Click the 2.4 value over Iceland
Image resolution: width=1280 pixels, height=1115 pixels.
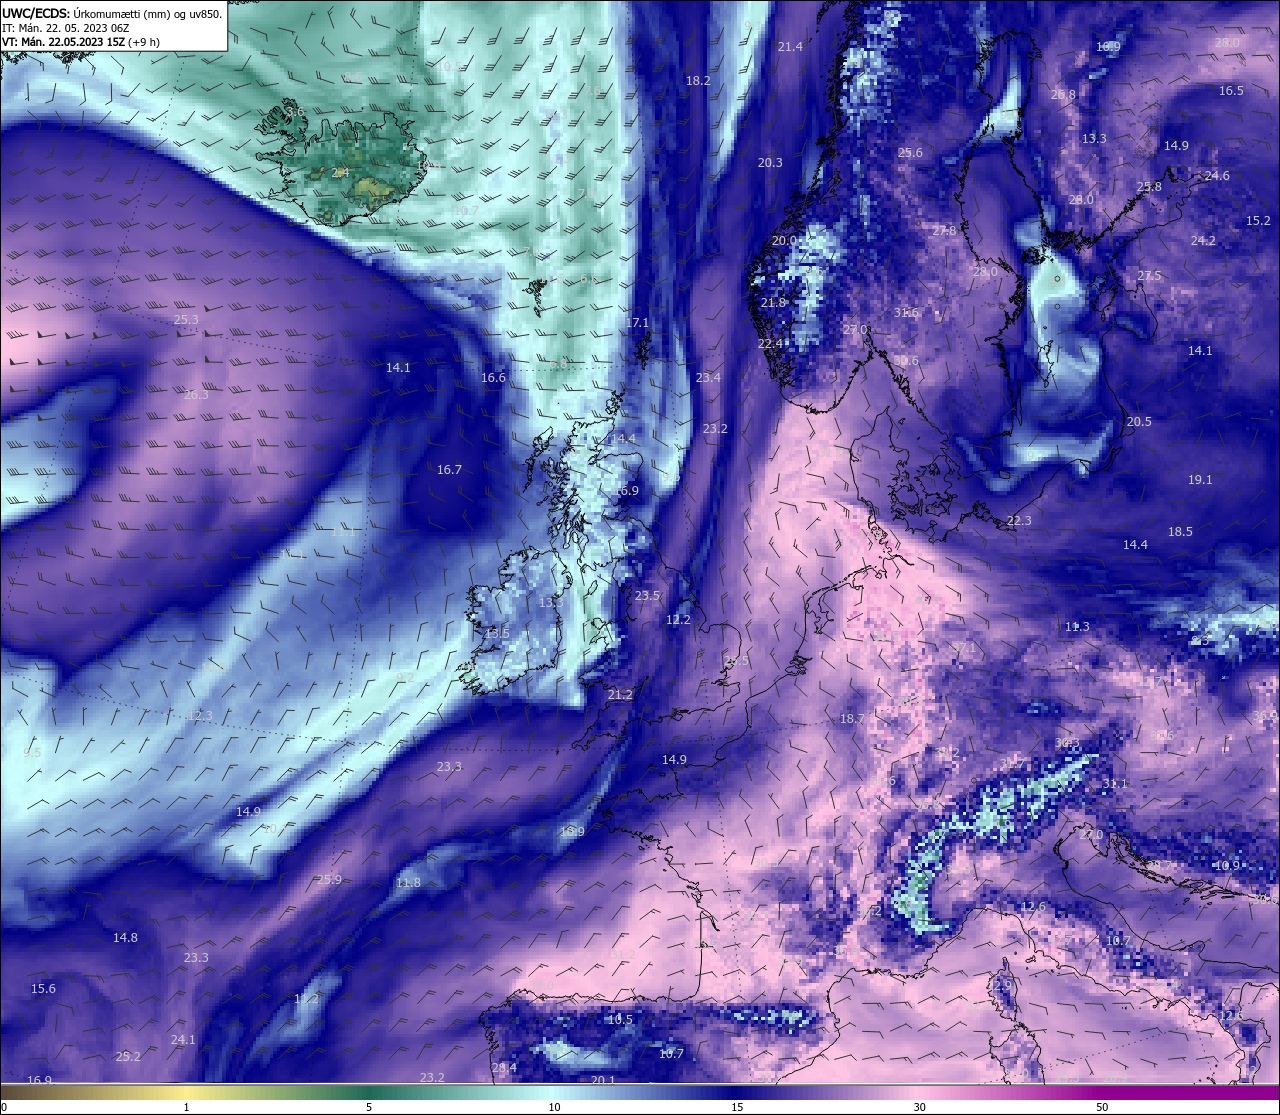(x=340, y=172)
